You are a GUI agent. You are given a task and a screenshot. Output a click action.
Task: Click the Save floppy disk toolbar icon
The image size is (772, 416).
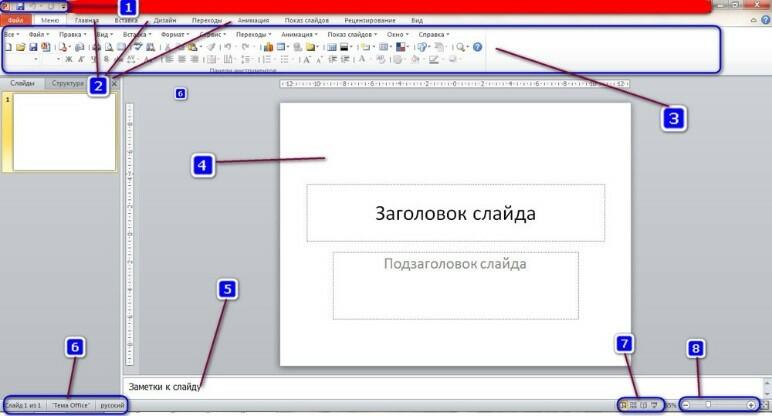tap(33, 47)
